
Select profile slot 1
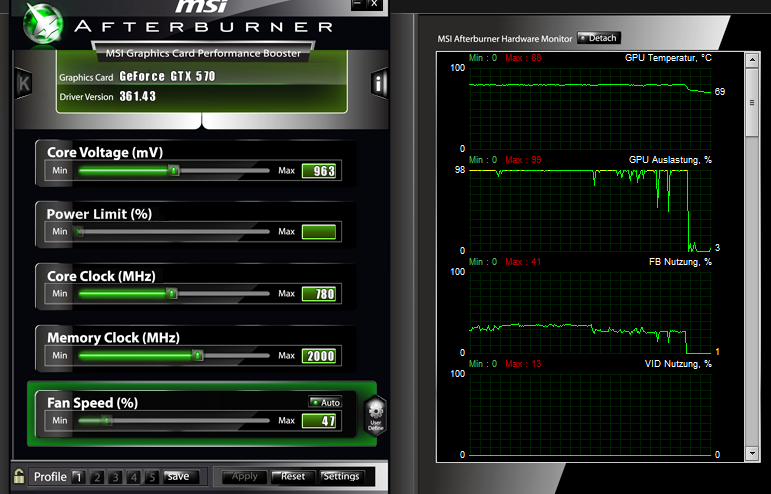(78, 477)
